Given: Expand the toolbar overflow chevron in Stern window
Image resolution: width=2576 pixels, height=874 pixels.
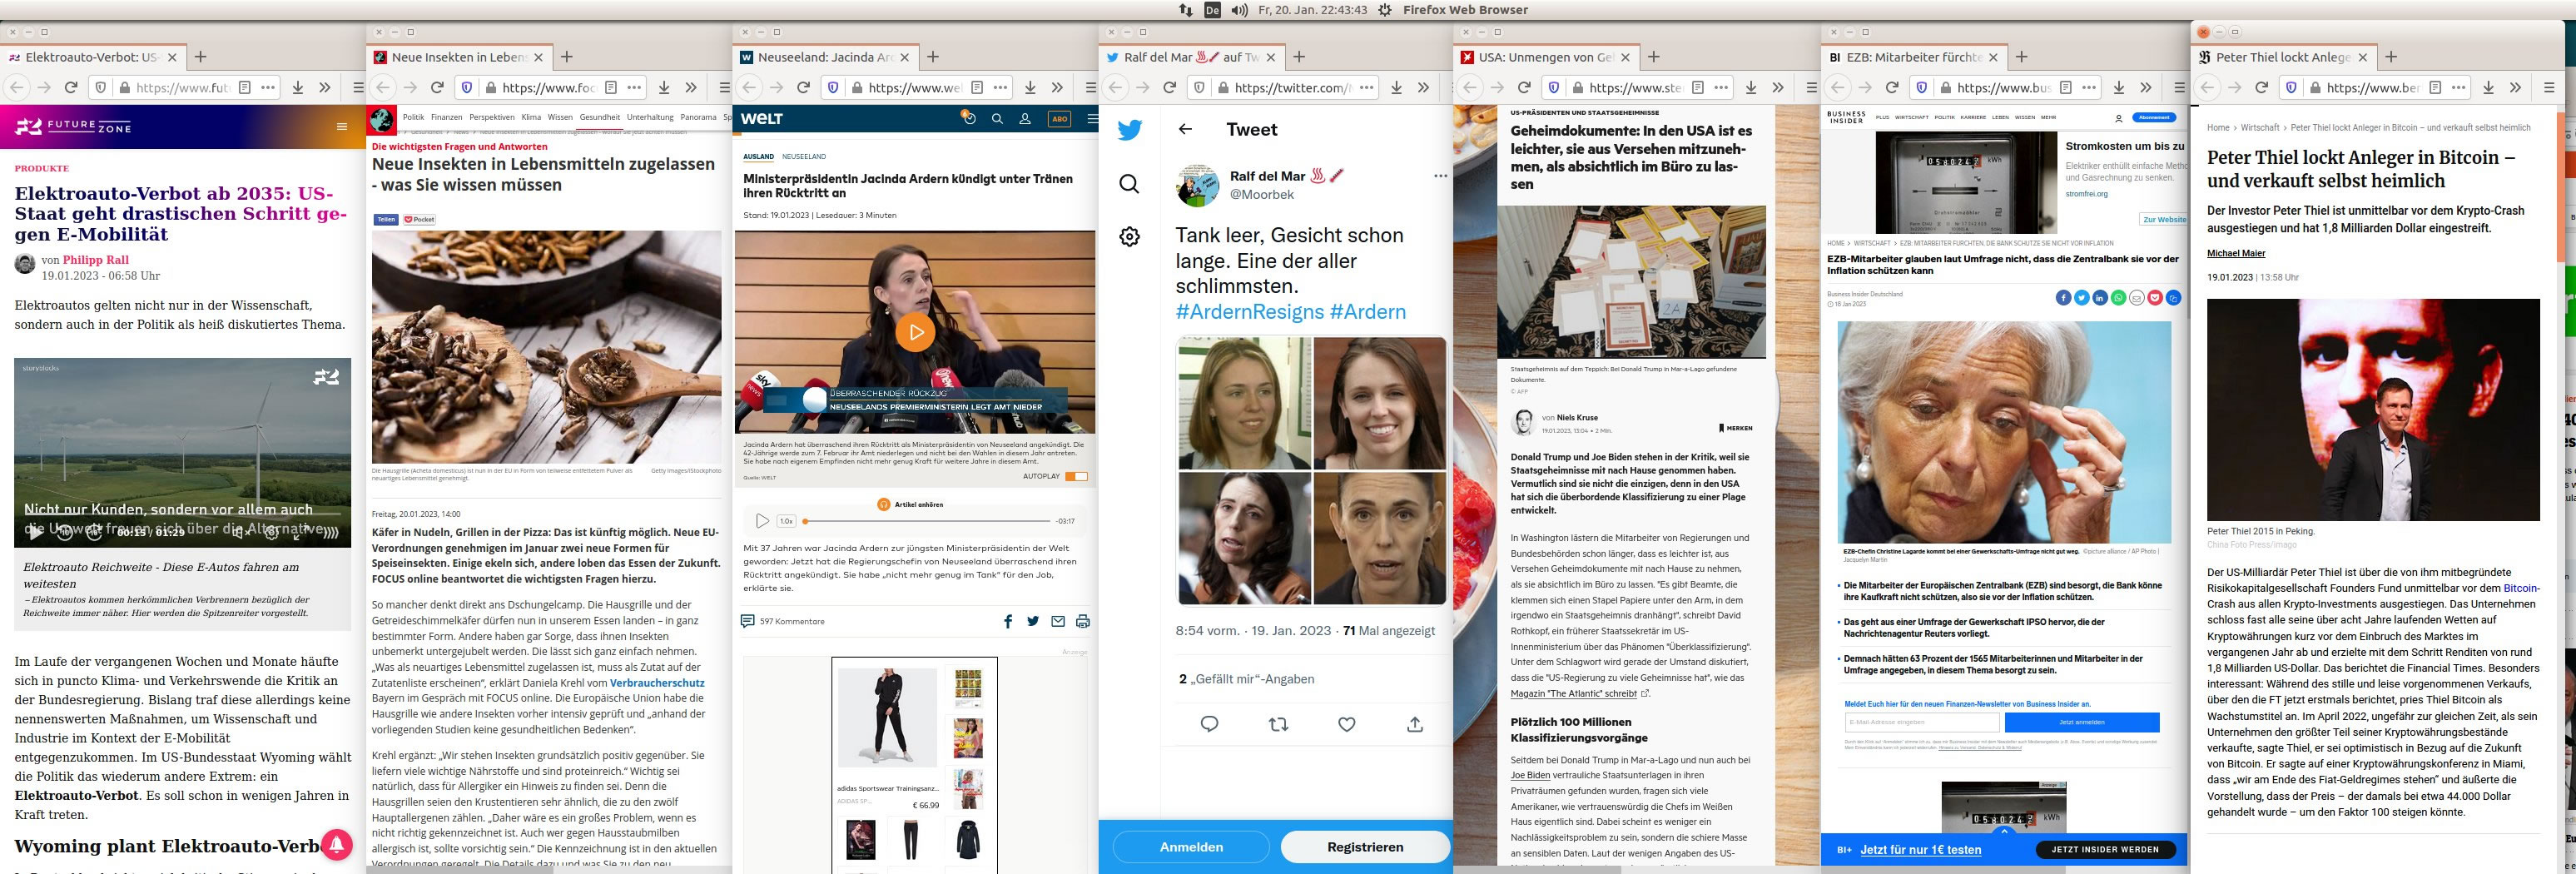Looking at the screenshot, I should click(1778, 88).
